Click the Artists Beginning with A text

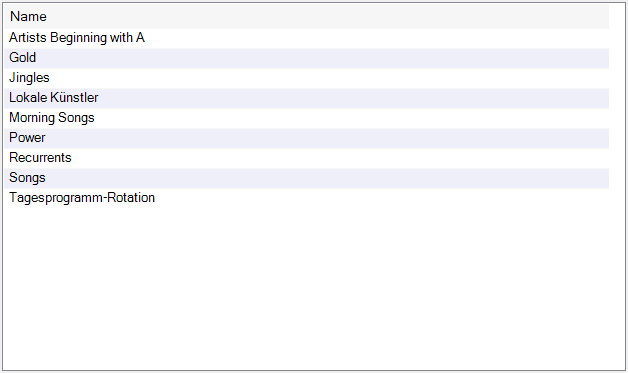click(76, 38)
